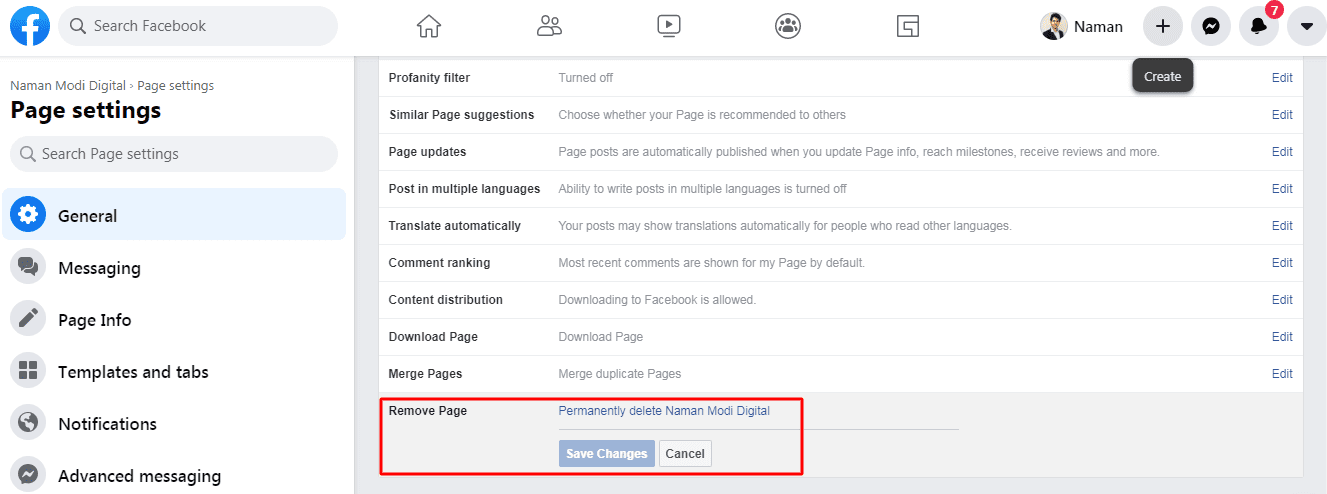
Task: Open the Advanced messaging tab
Action: tap(174, 475)
